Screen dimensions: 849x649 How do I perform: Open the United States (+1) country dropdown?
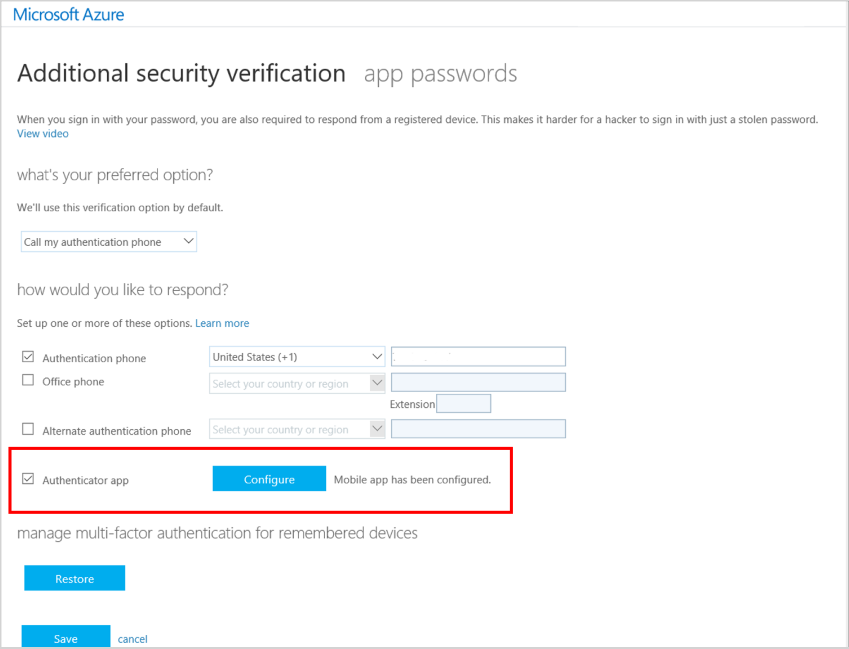click(297, 356)
